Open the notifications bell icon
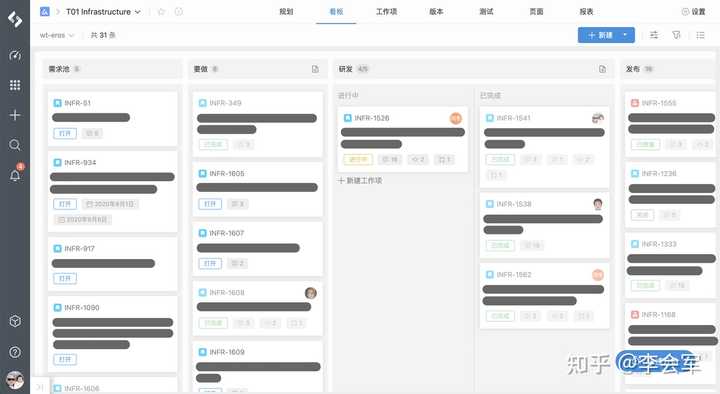The width and height of the screenshot is (720, 394). coord(15,175)
